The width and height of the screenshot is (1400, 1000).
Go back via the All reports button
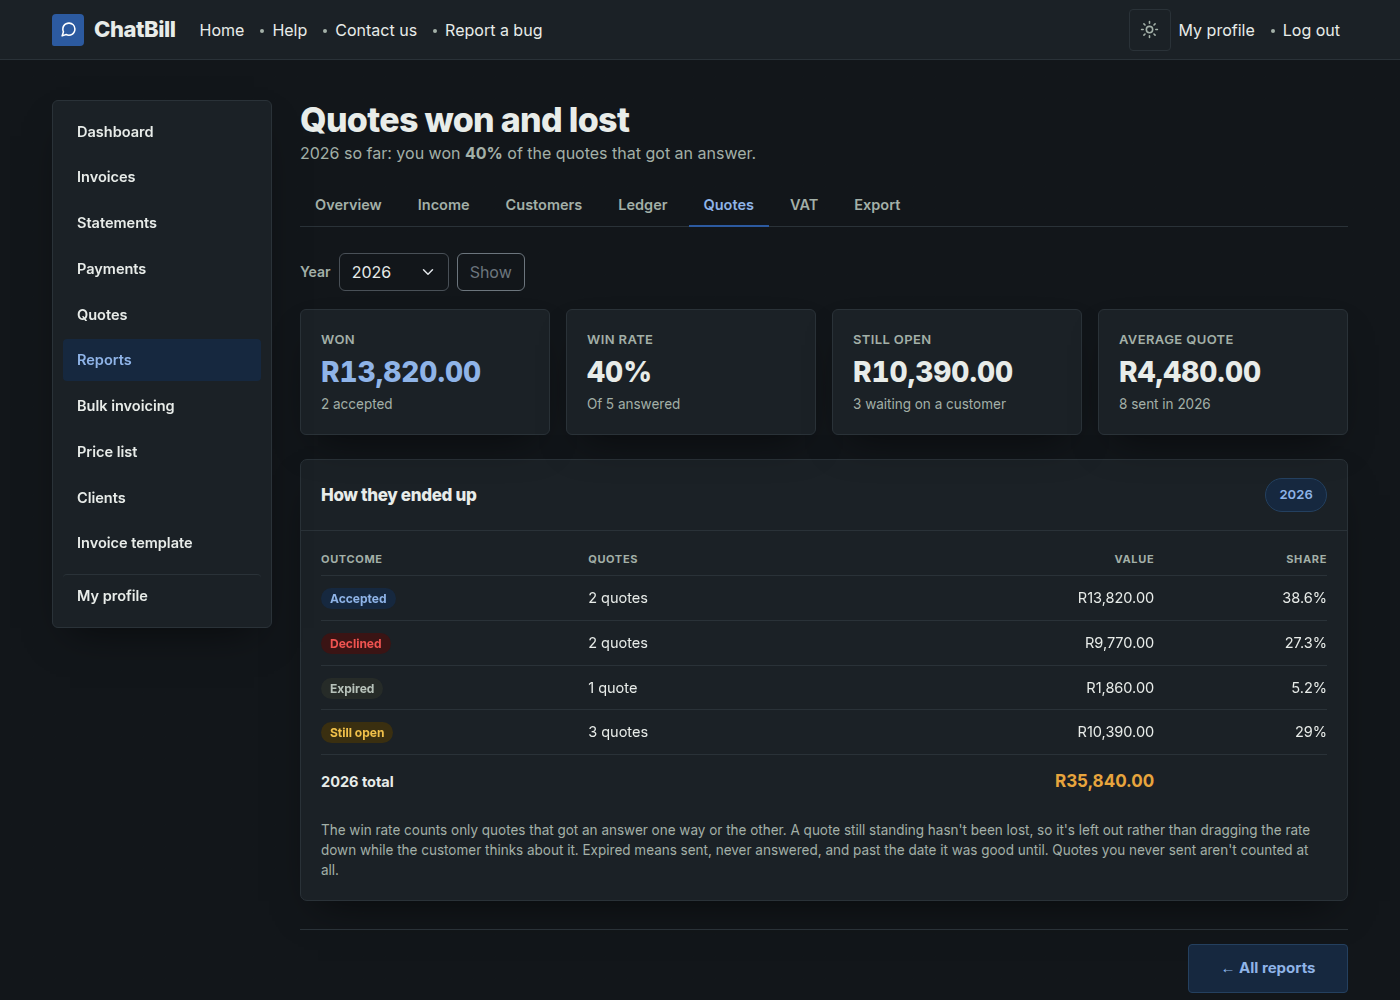[1268, 968]
